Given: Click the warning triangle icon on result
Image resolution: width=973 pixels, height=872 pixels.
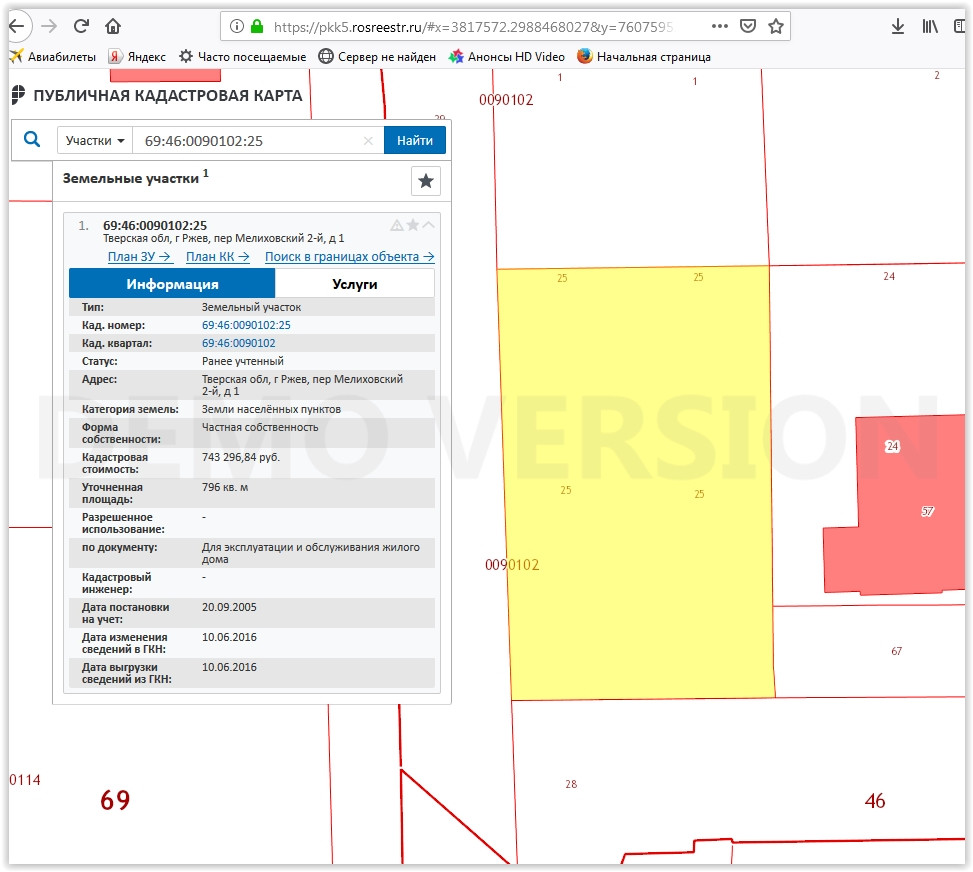Looking at the screenshot, I should tap(397, 225).
